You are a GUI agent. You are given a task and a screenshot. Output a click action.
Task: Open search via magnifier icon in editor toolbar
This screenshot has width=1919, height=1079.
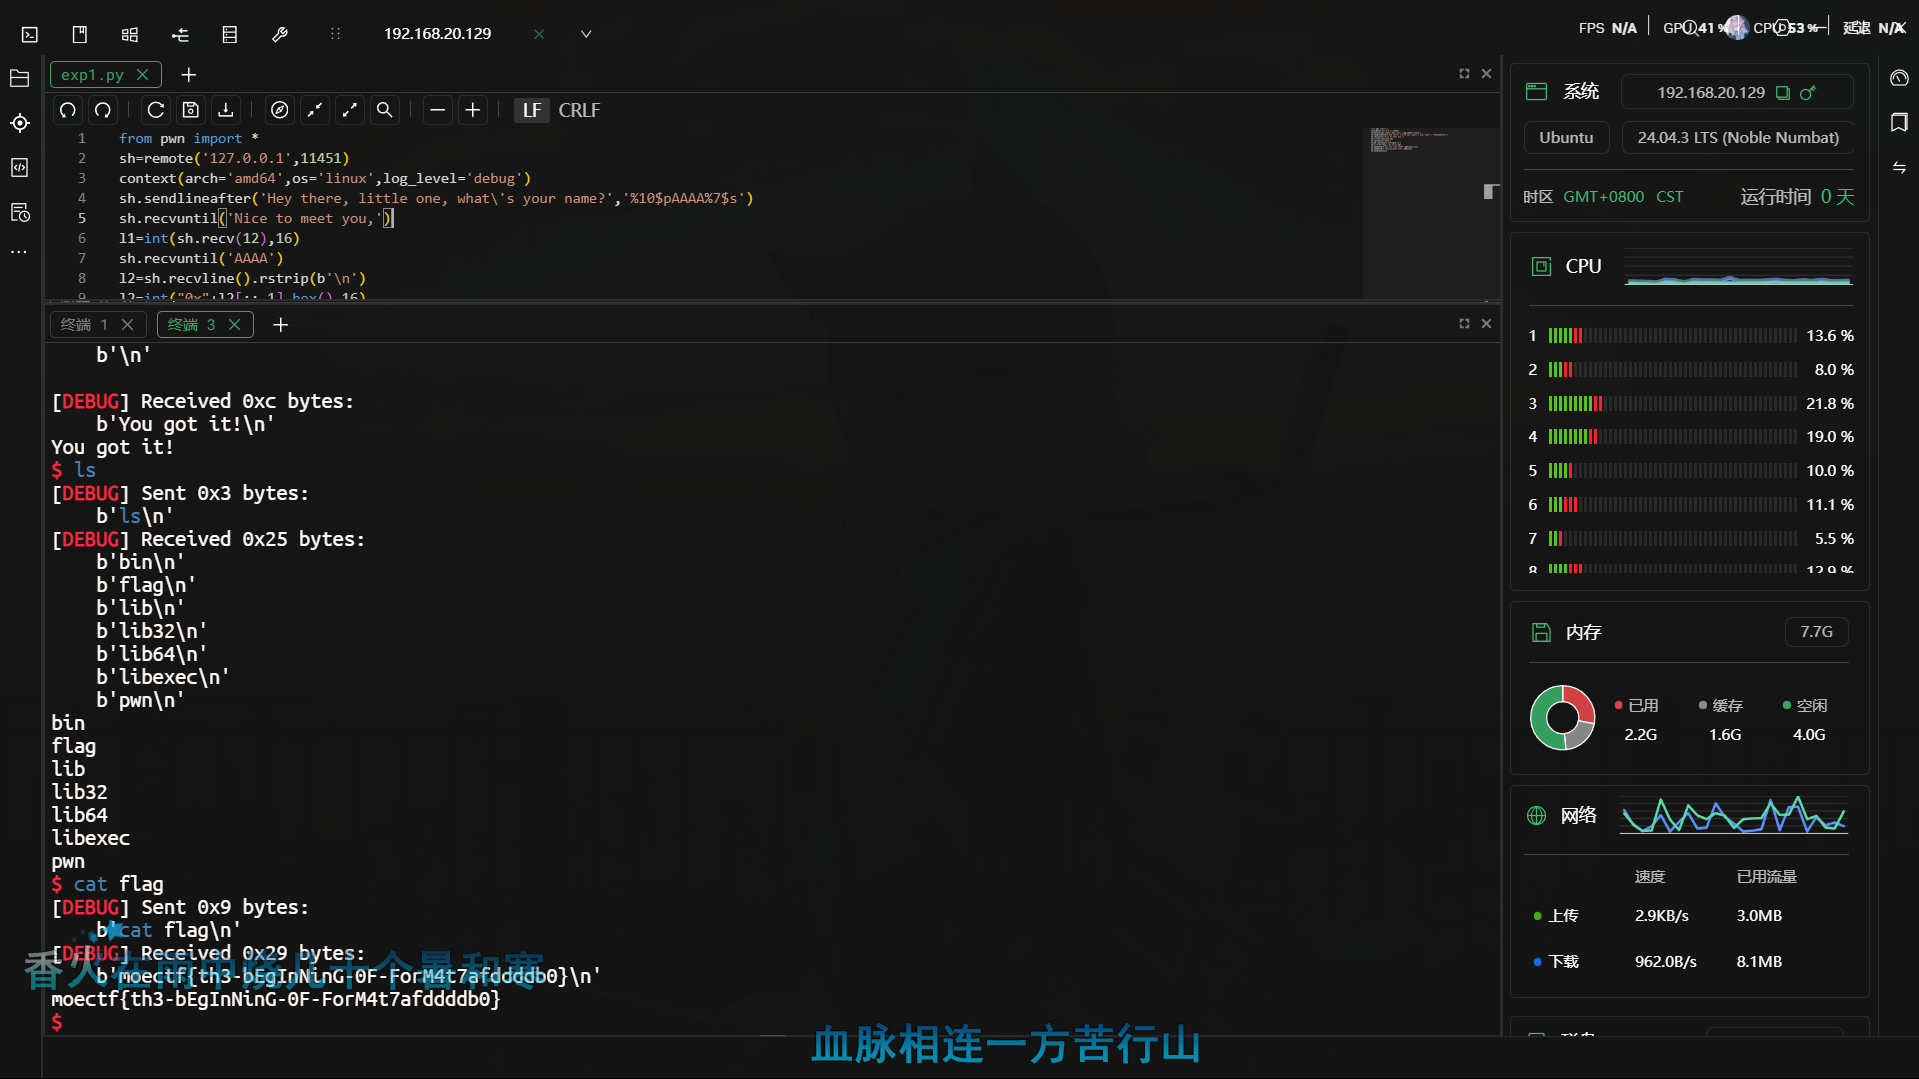point(384,110)
